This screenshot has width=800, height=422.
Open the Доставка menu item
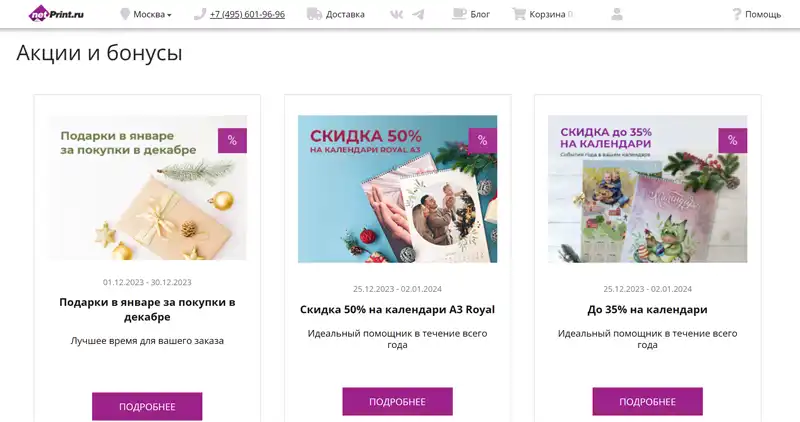pos(345,14)
